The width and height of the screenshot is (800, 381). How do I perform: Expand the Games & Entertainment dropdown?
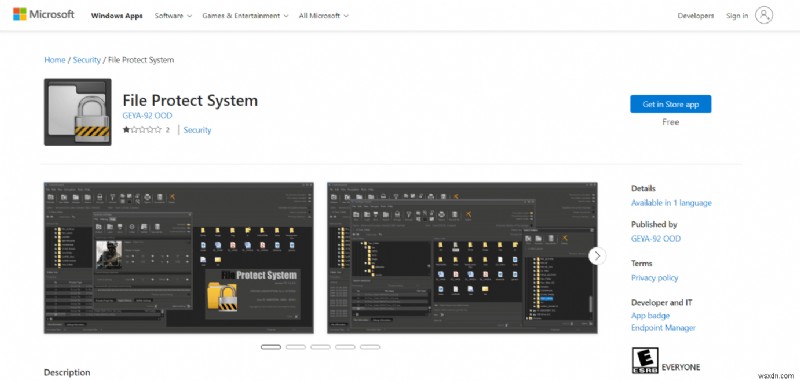click(x=245, y=16)
